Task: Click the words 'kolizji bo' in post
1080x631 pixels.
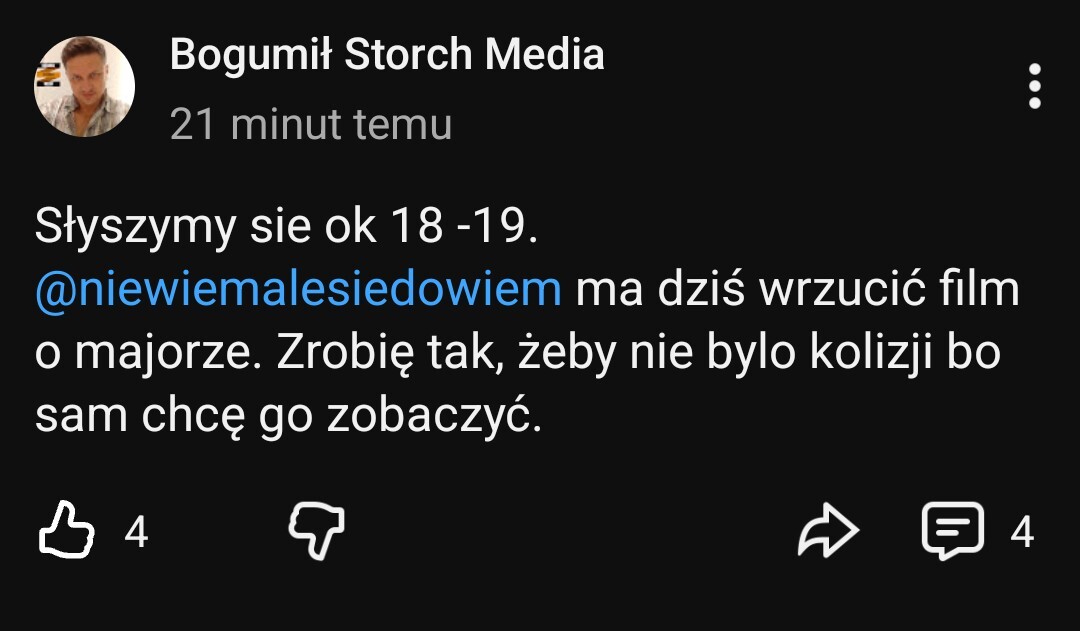Action: 905,353
